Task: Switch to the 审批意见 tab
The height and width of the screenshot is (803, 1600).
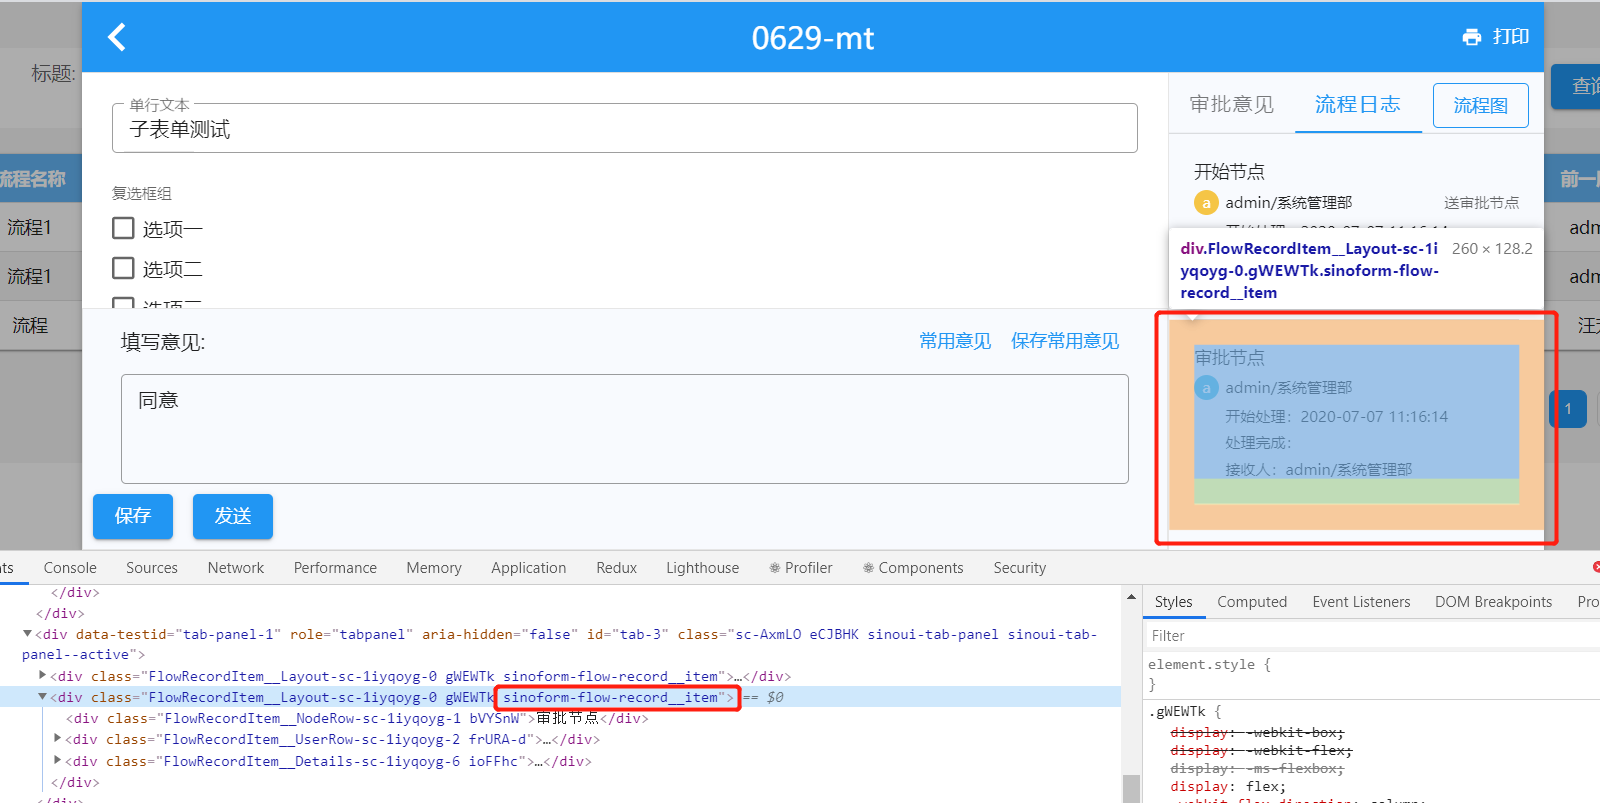Action: 1231,105
